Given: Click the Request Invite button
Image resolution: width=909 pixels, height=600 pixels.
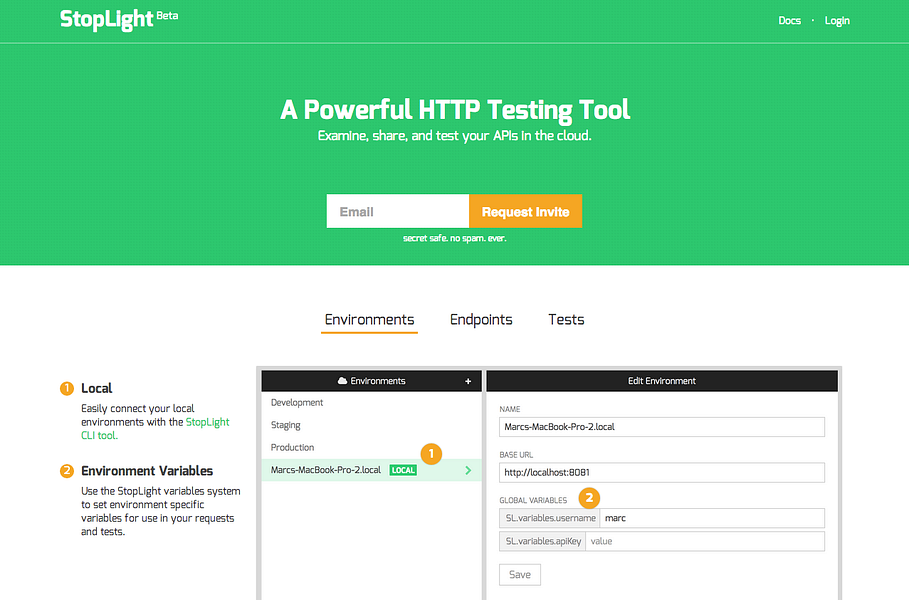Looking at the screenshot, I should click(x=525, y=211).
